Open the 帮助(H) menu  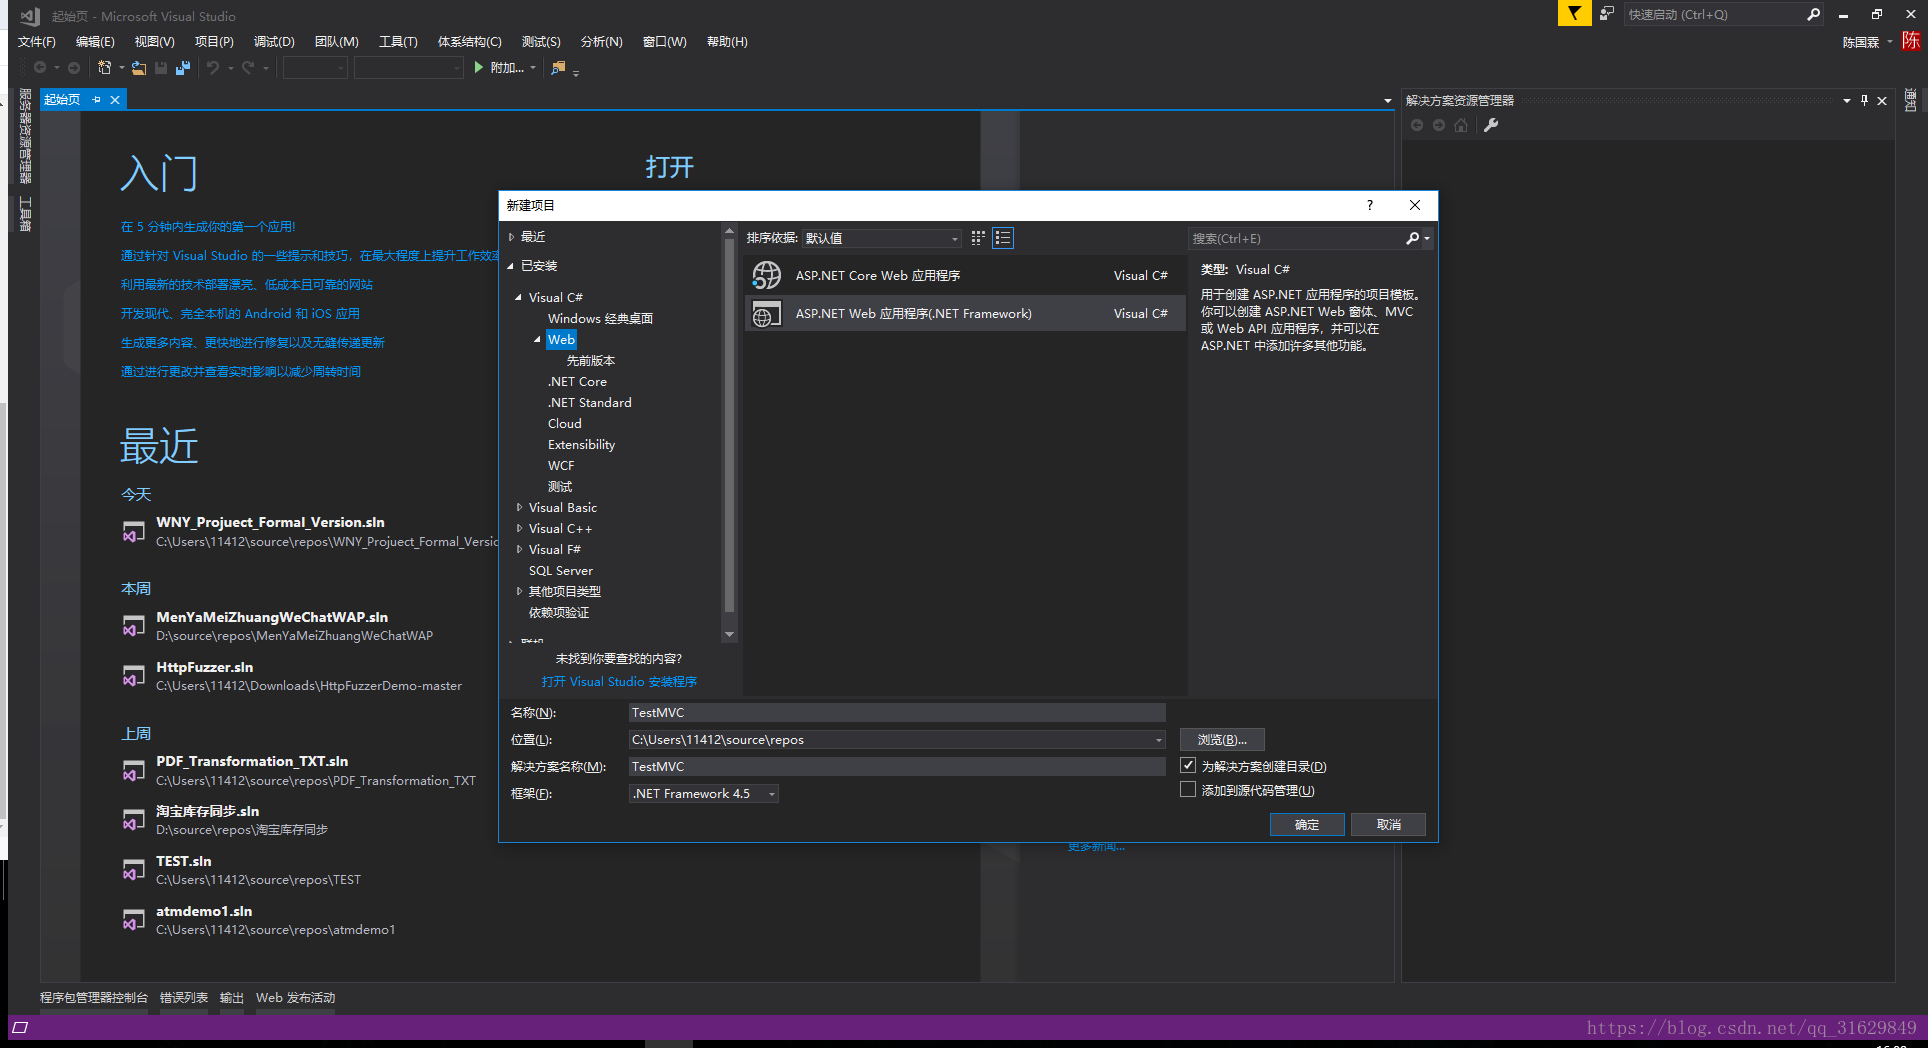[727, 41]
